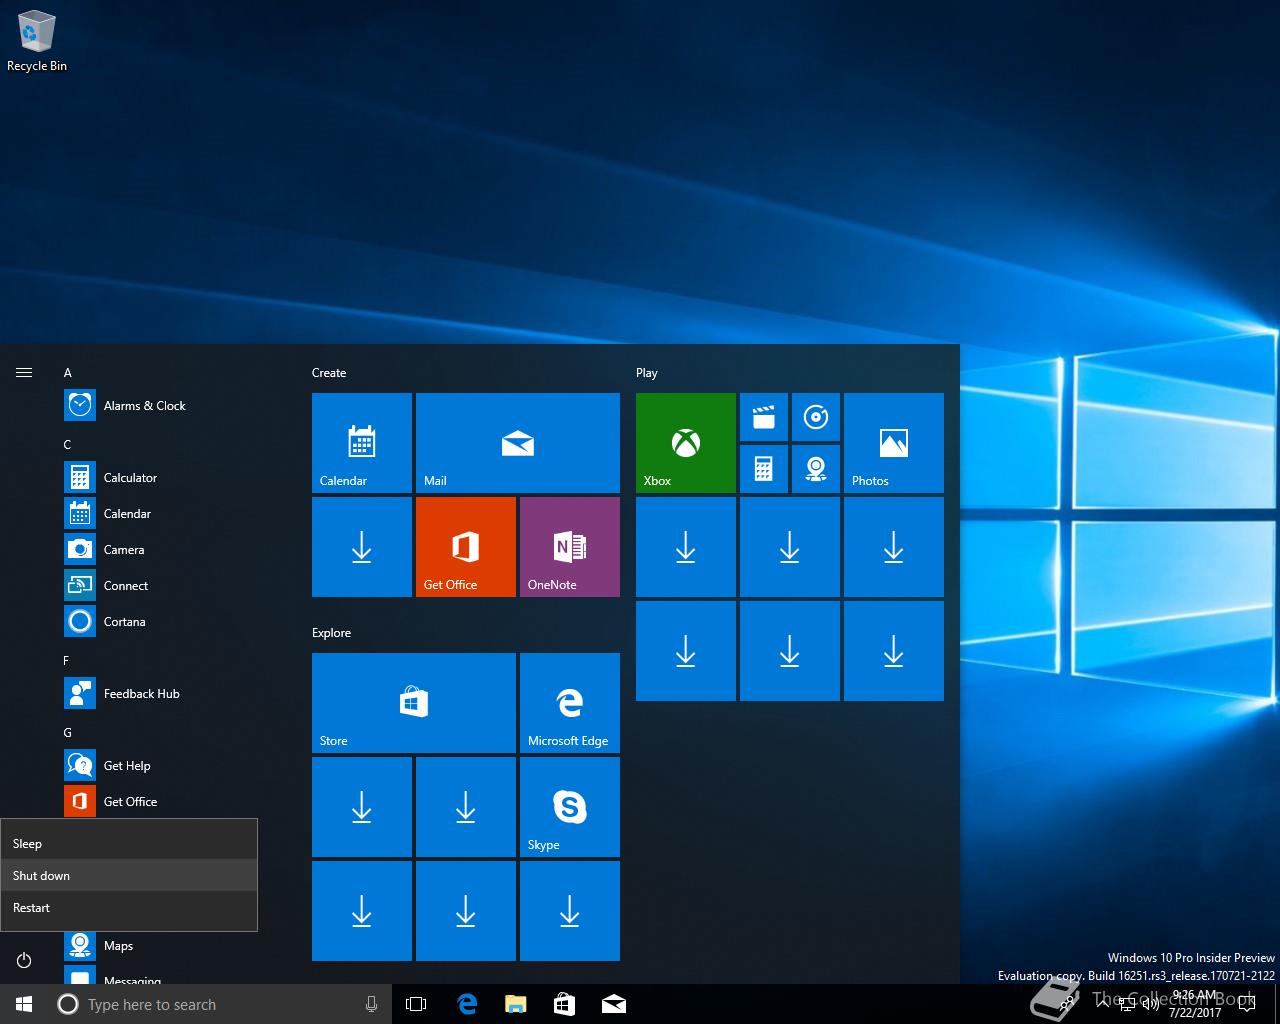1280x1024 pixels.
Task: Open the Photos tile
Action: [894, 443]
